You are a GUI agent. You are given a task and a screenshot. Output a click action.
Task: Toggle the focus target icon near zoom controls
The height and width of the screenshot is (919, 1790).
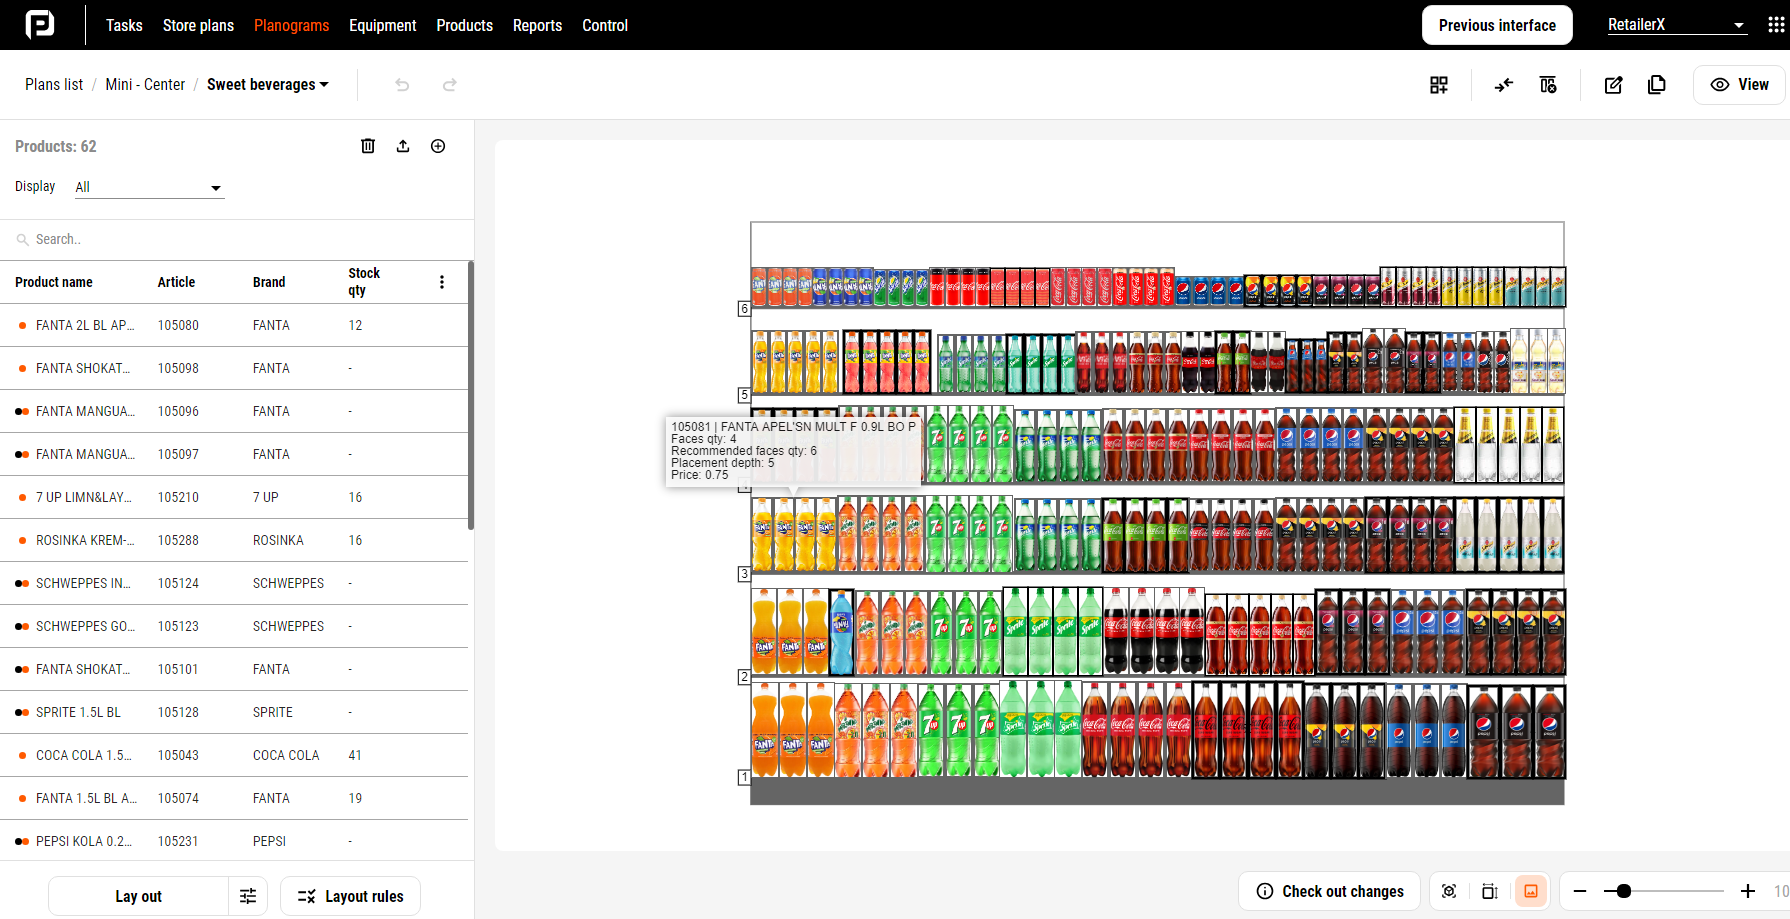click(x=1449, y=891)
